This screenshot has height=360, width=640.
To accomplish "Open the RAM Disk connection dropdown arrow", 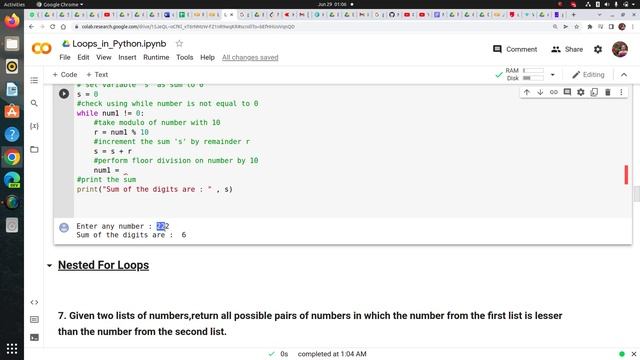I will click(x=553, y=75).
